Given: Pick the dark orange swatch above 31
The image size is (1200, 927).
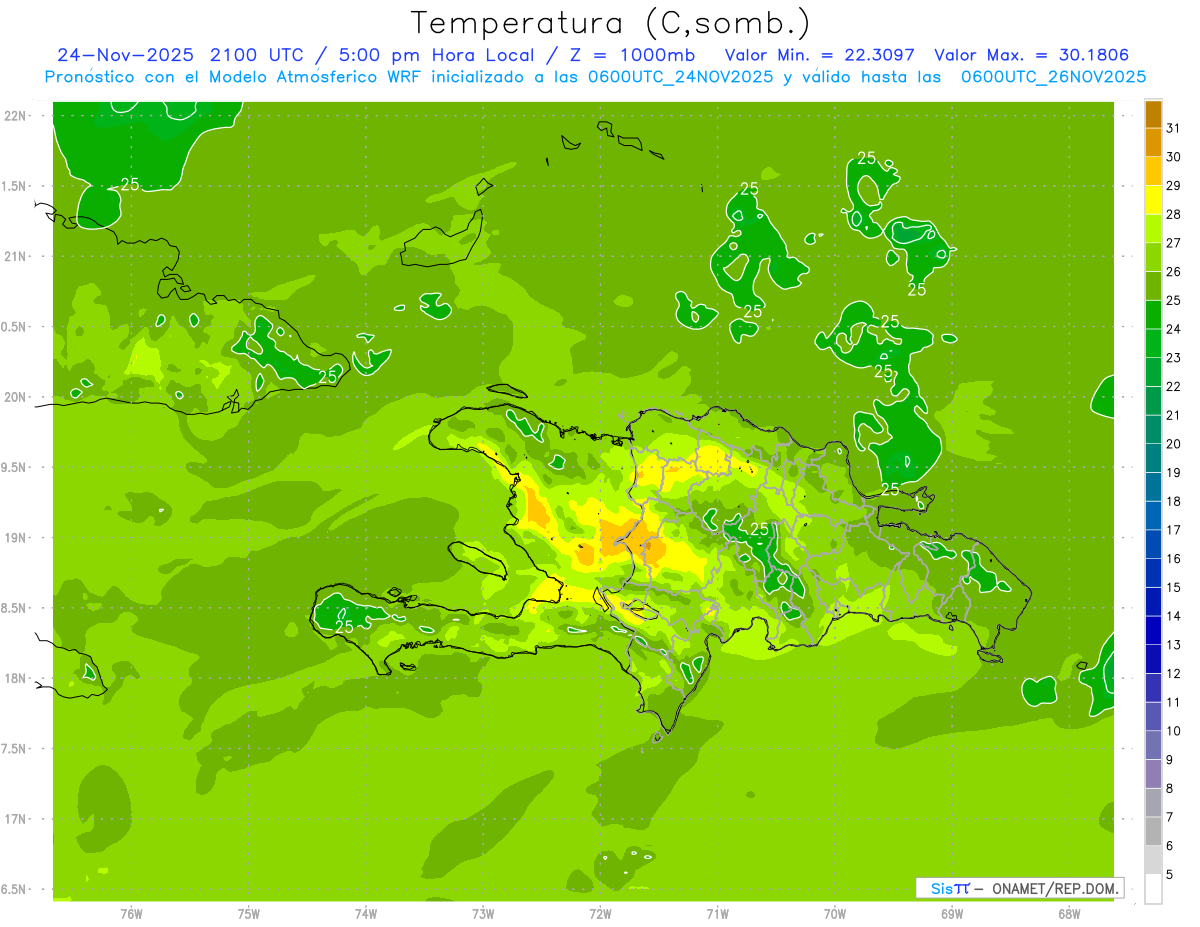Looking at the screenshot, I should [x=1153, y=113].
